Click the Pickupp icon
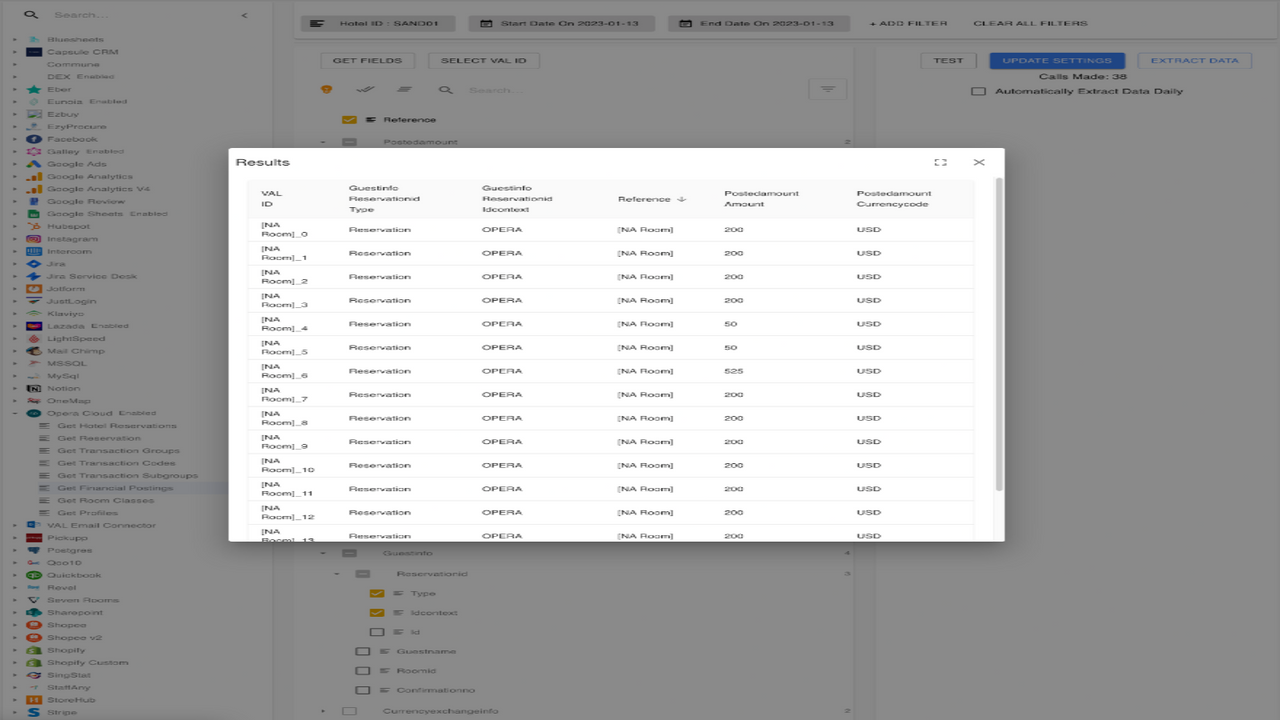The height and width of the screenshot is (720, 1280). pos(34,538)
